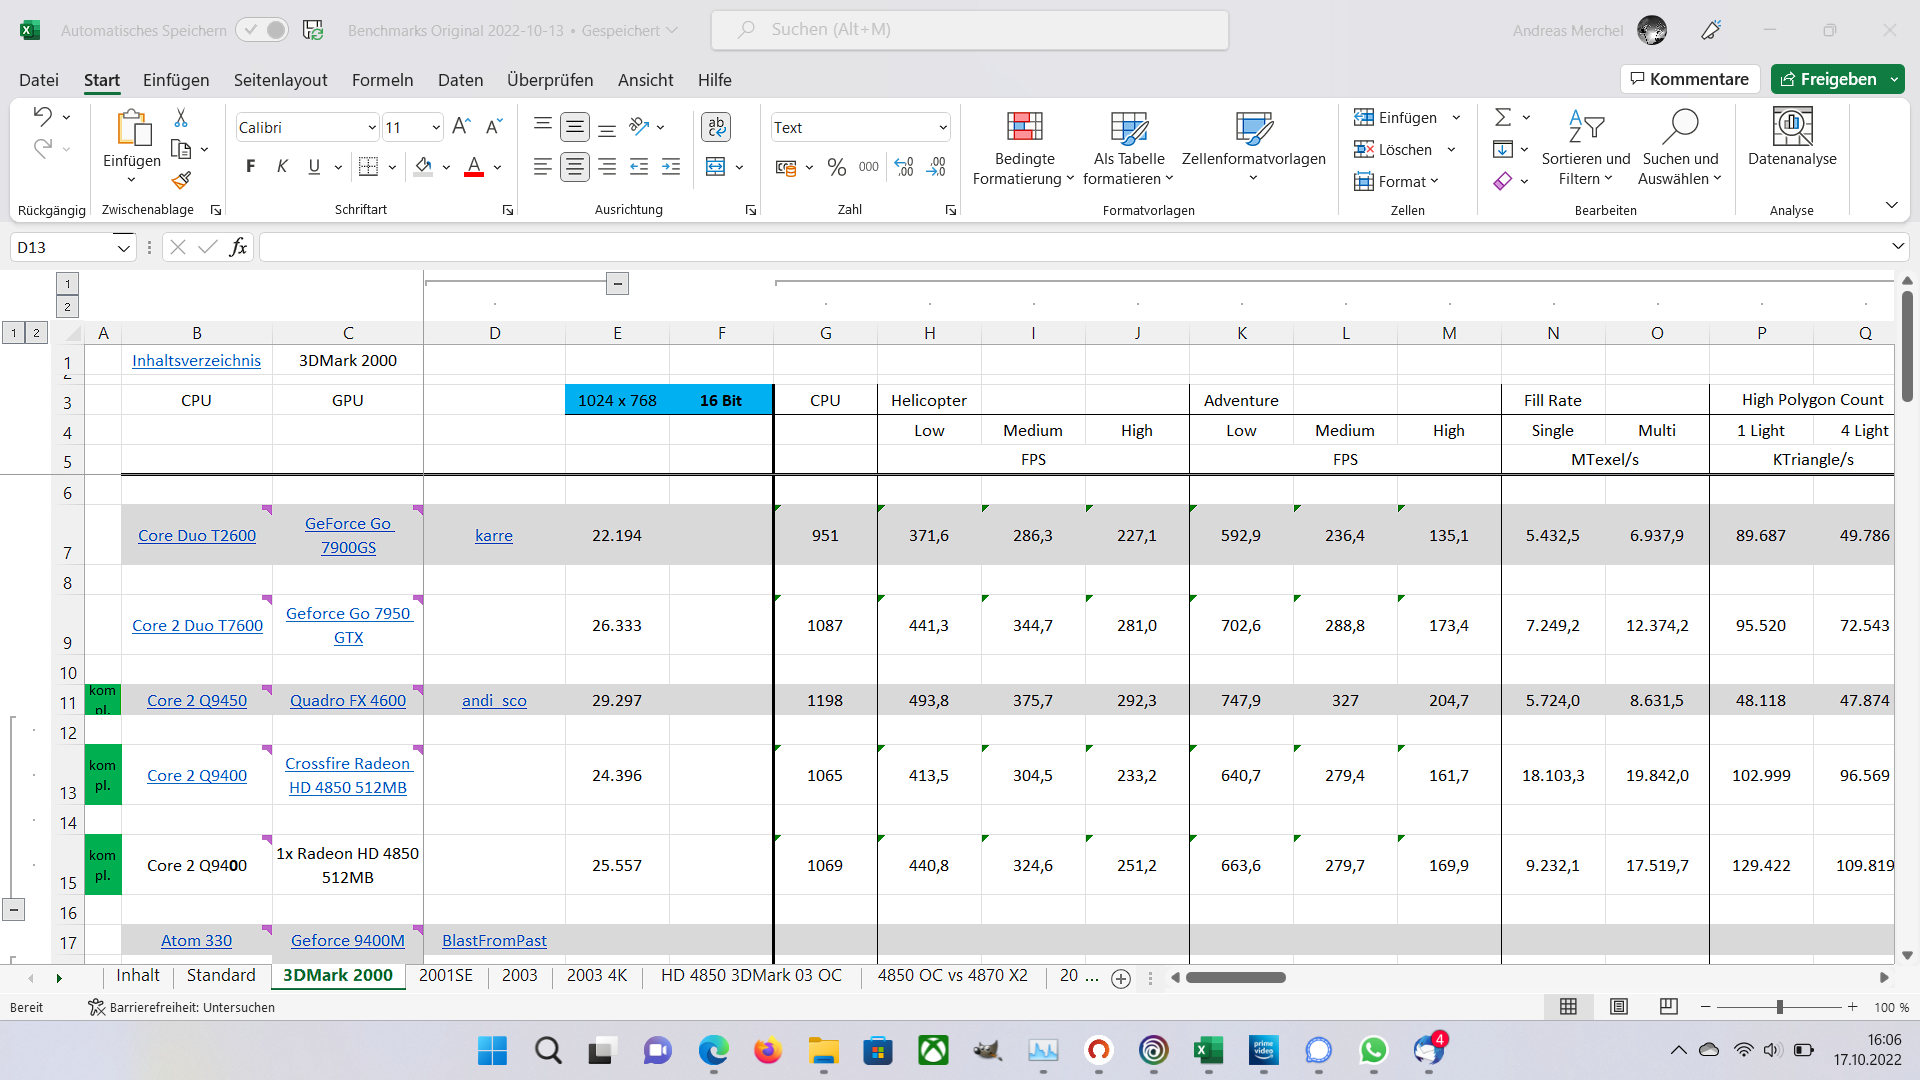Click the Cut scissors icon

point(181,118)
